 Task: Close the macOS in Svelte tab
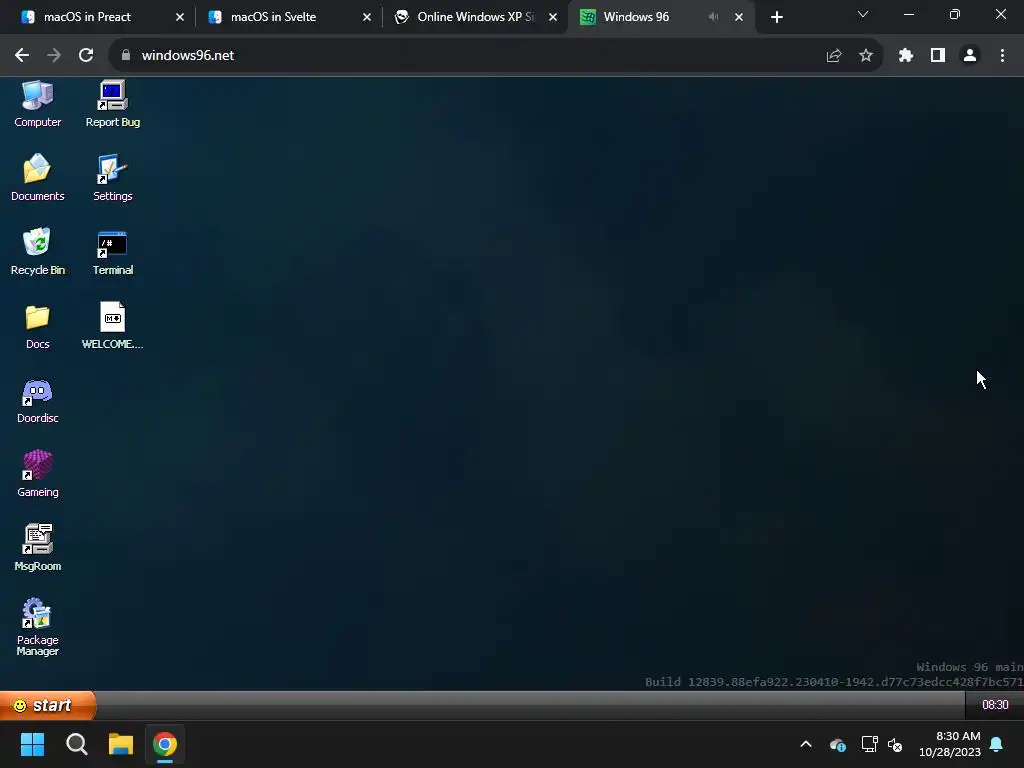coord(366,17)
